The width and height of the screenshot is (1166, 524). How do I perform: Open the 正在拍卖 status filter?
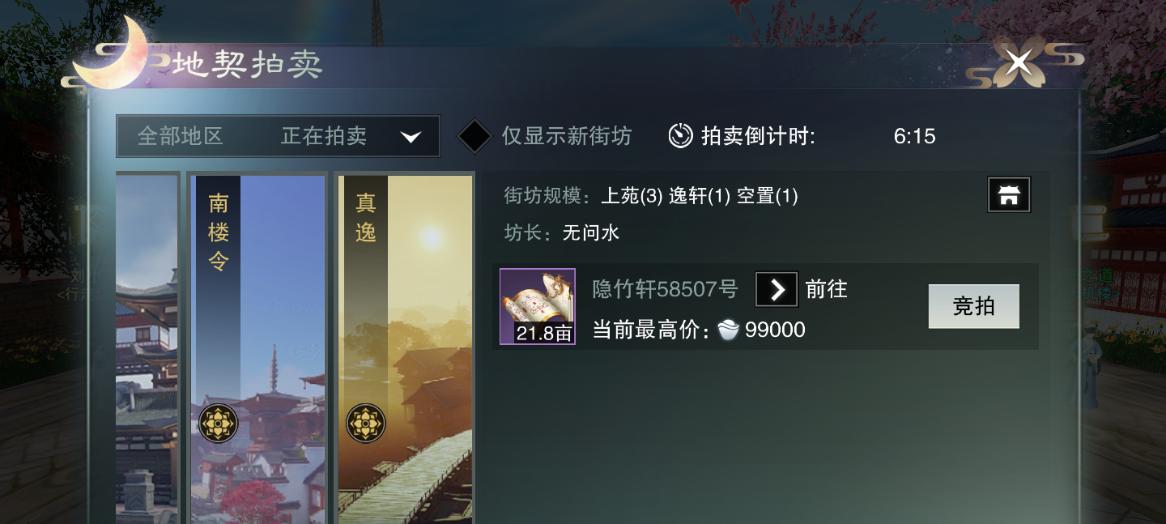point(323,136)
